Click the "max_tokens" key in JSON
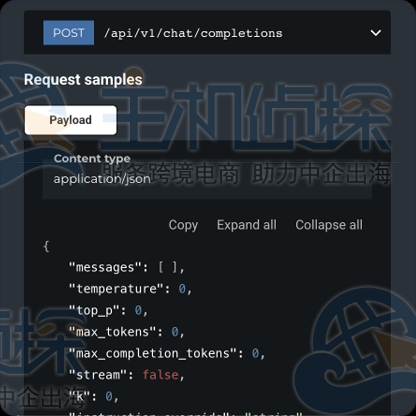 coord(113,332)
